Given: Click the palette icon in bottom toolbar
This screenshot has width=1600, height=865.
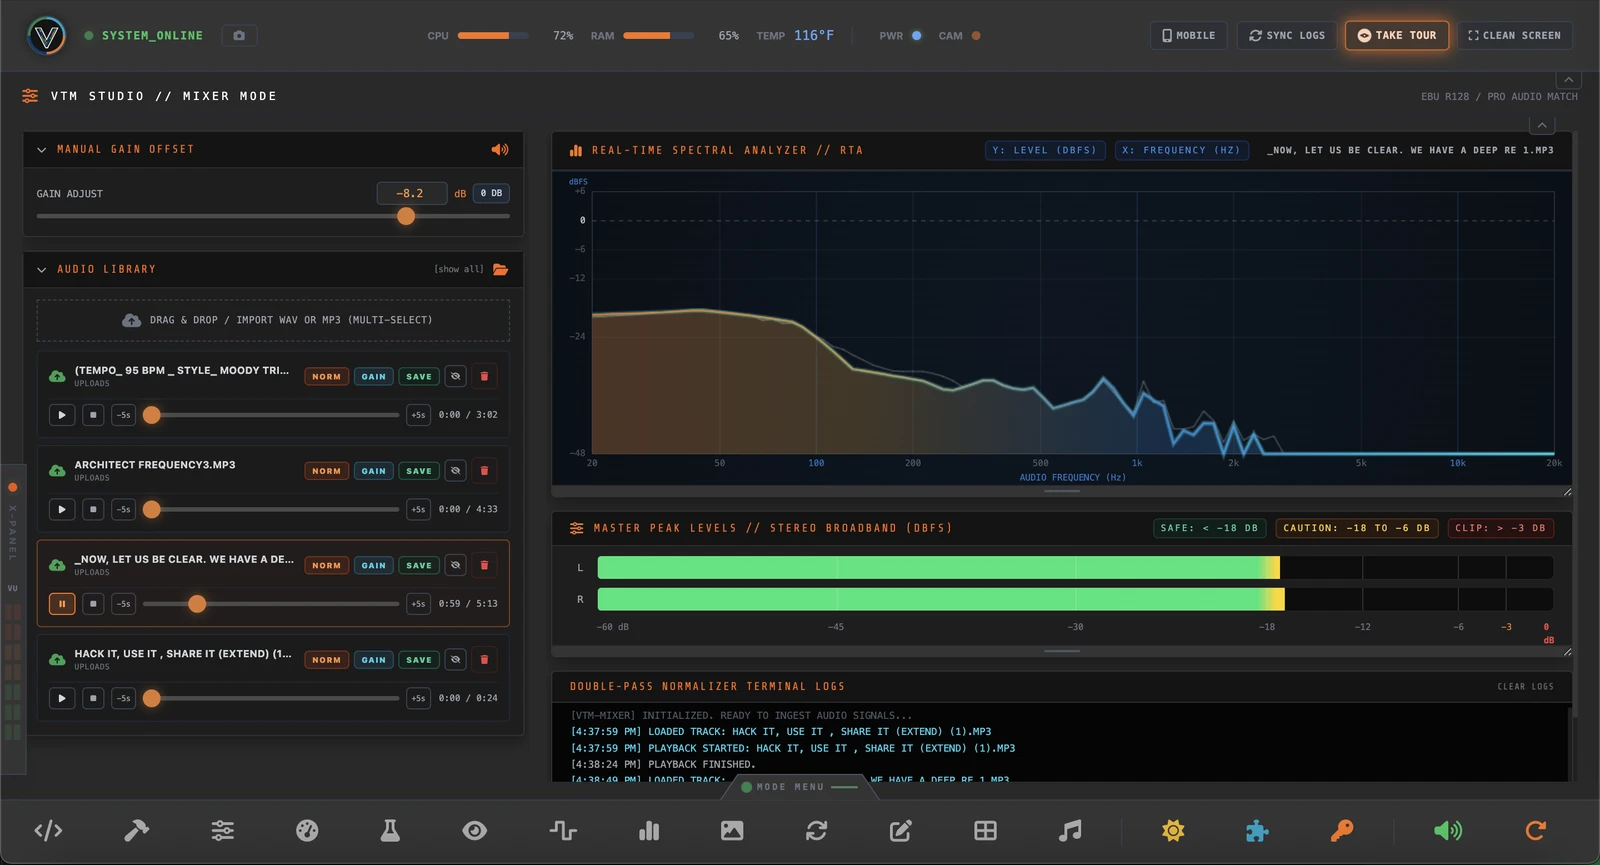Looking at the screenshot, I should coord(307,830).
